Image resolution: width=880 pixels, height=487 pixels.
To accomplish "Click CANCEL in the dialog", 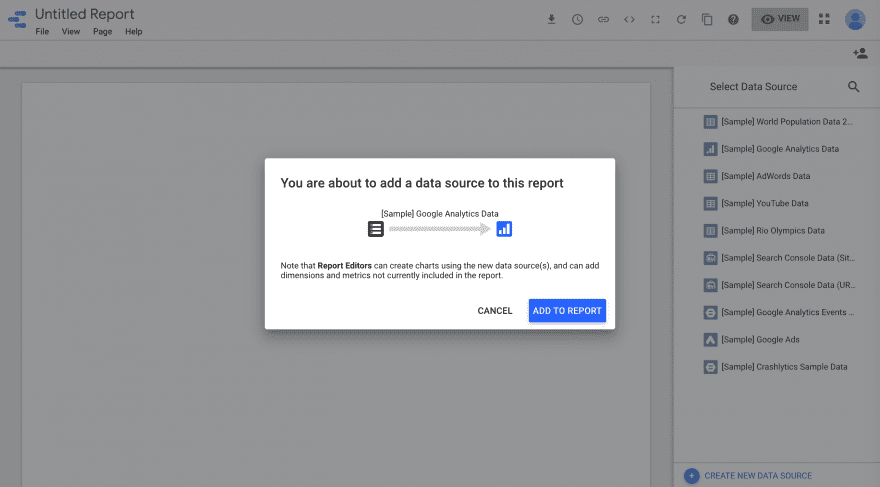I will [494, 311].
